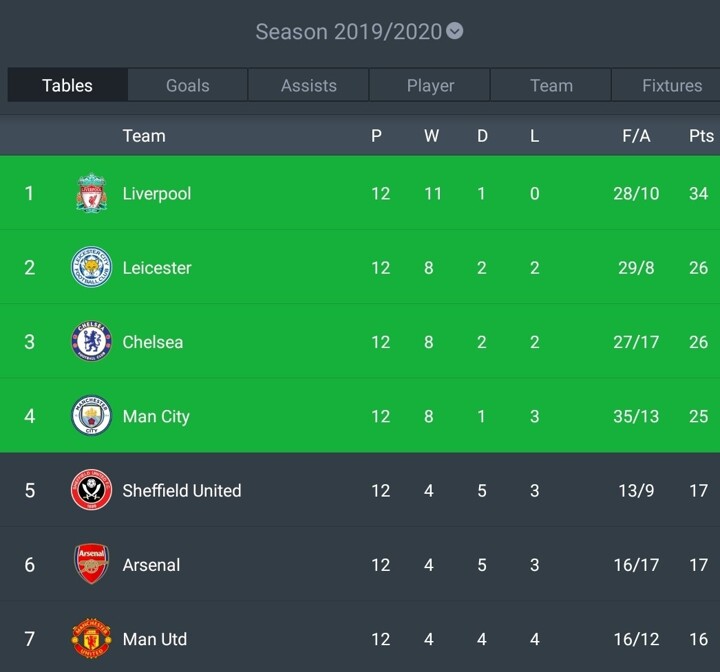This screenshot has height=672, width=720.
Task: Open the Season 2019/2020 dropdown label
Action: [x=348, y=31]
